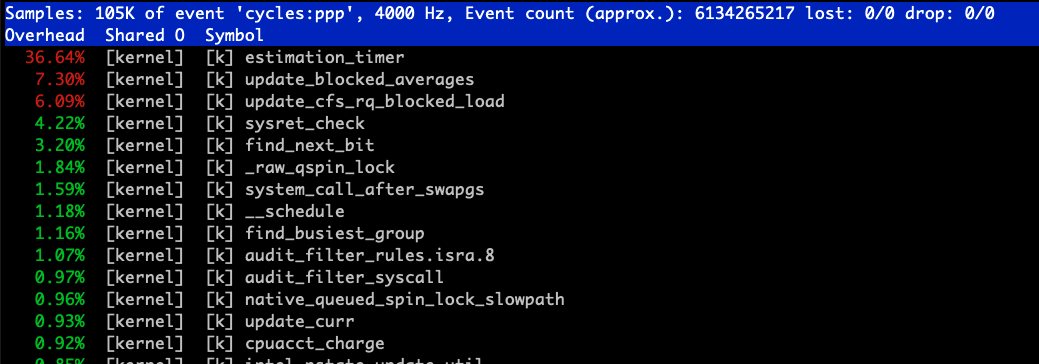Select the _raw_qspin_lock symbol
The width and height of the screenshot is (1039, 364).
[319, 168]
